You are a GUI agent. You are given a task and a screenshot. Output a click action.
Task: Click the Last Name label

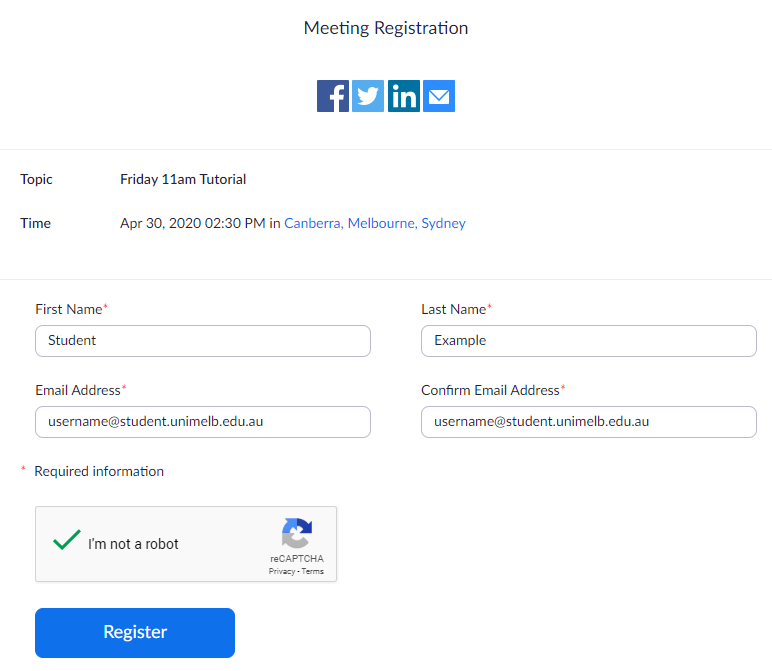(453, 309)
